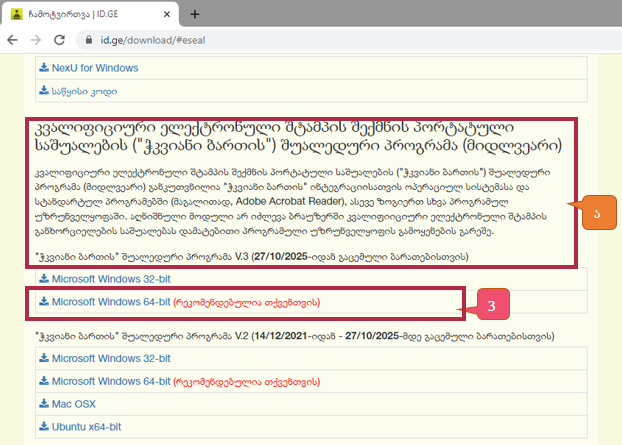622x445 pixels.
Task: Open site information icon in address bar
Action: tap(88, 41)
